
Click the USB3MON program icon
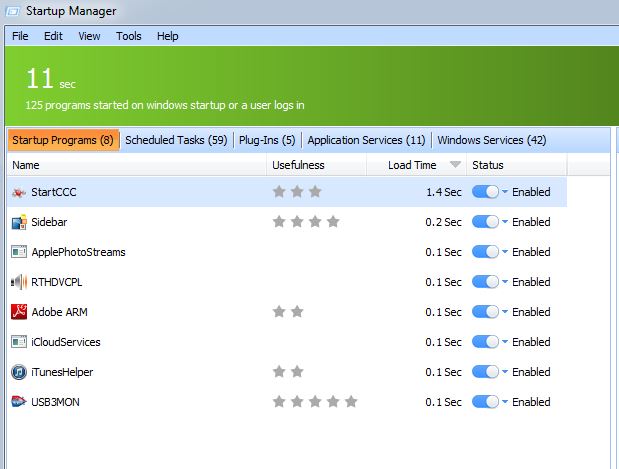tap(19, 401)
